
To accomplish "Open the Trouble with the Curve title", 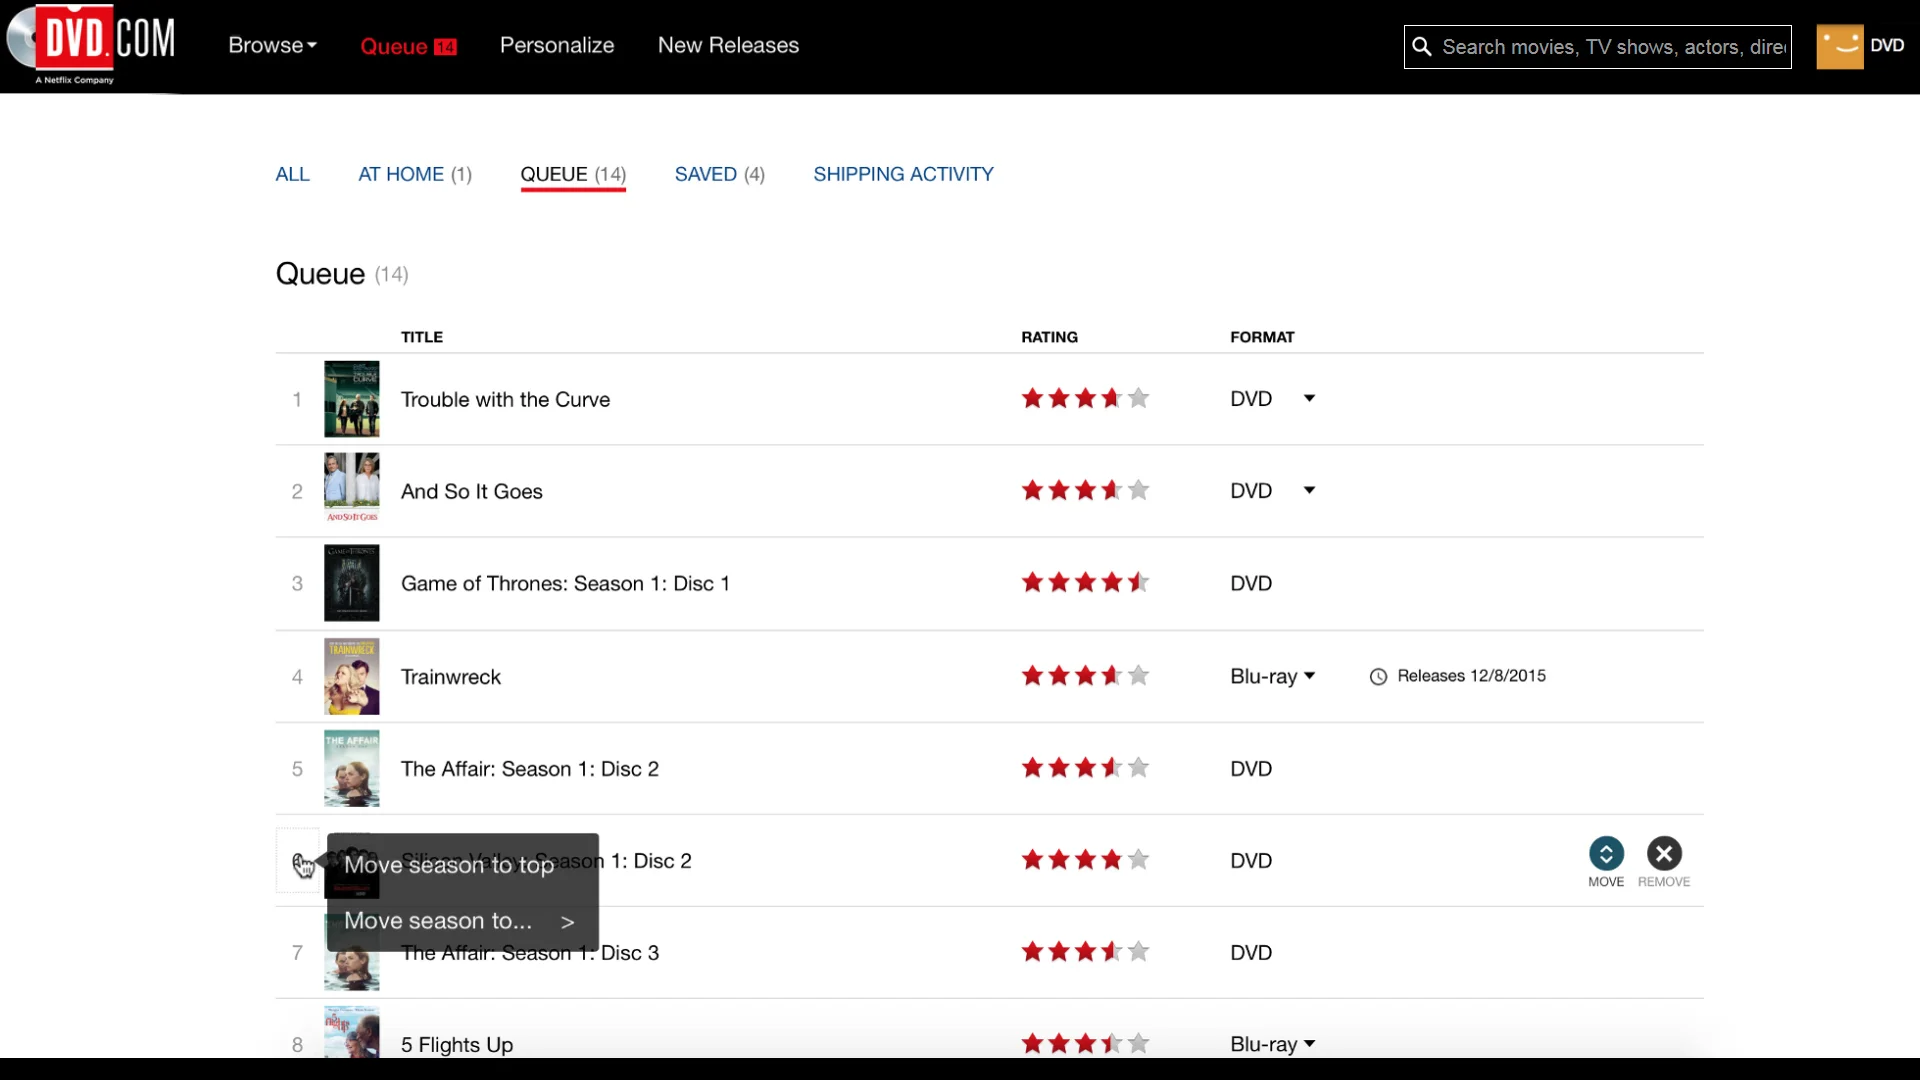I will (505, 399).
